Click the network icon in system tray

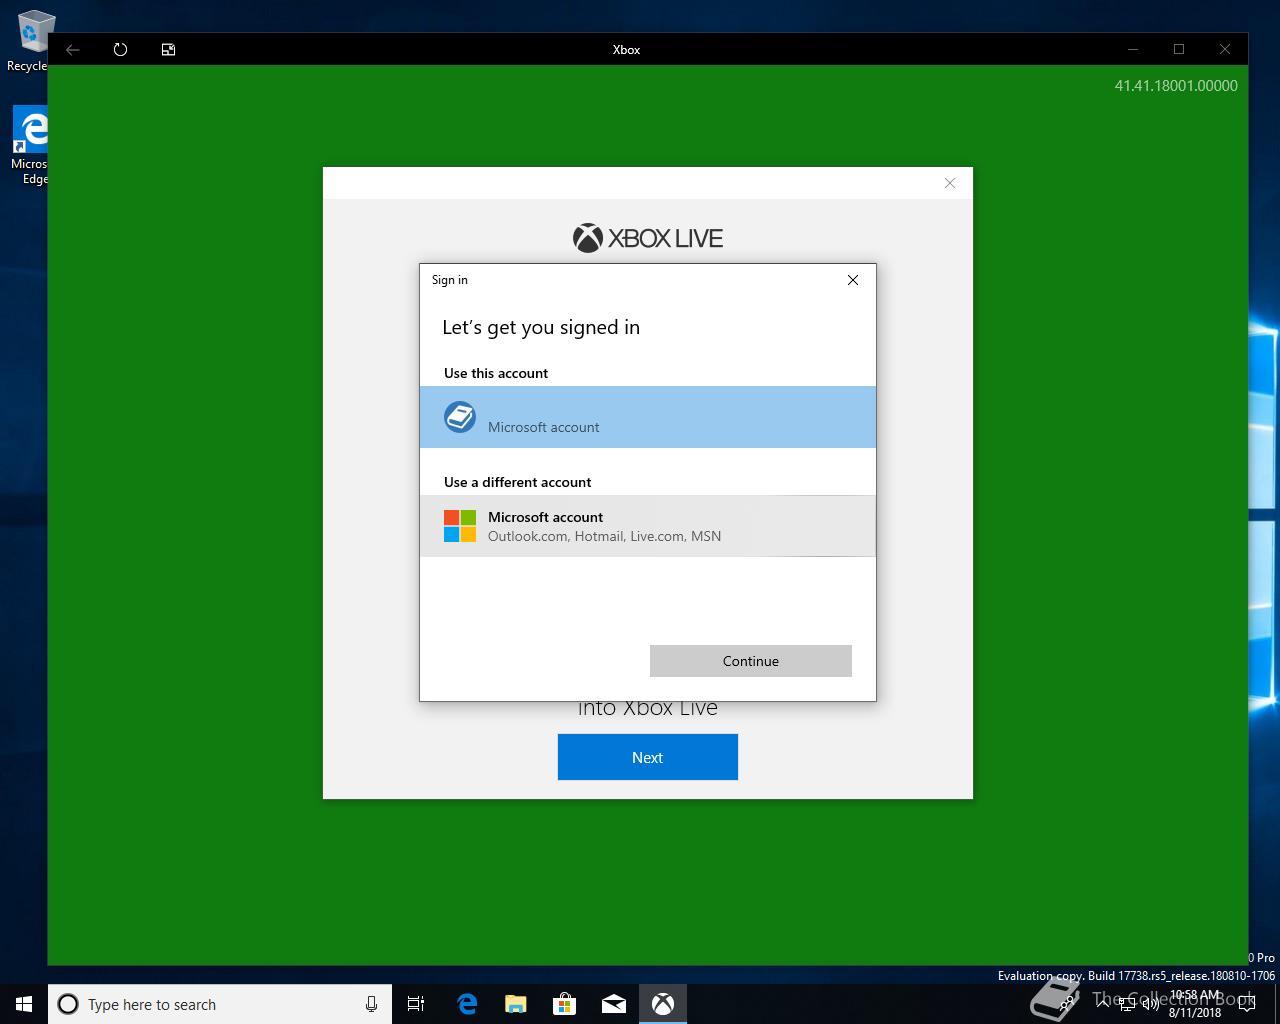tap(1126, 1002)
